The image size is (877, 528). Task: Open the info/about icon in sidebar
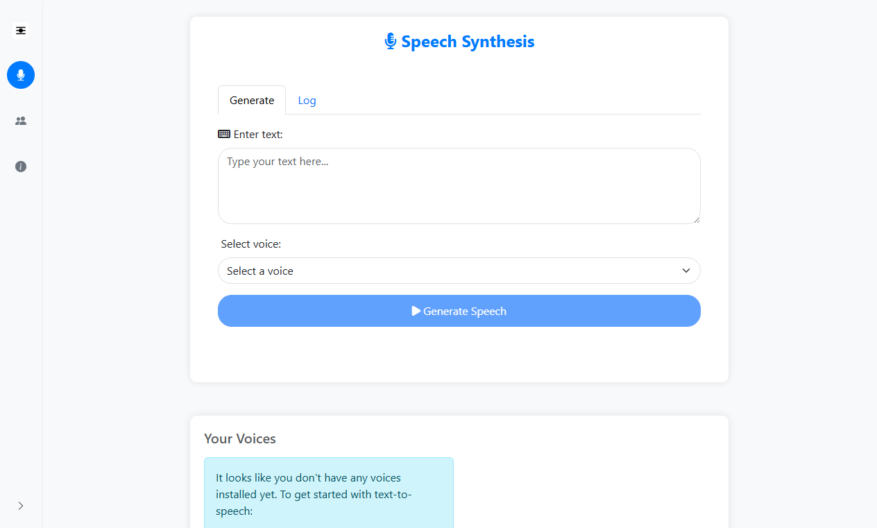pos(21,167)
